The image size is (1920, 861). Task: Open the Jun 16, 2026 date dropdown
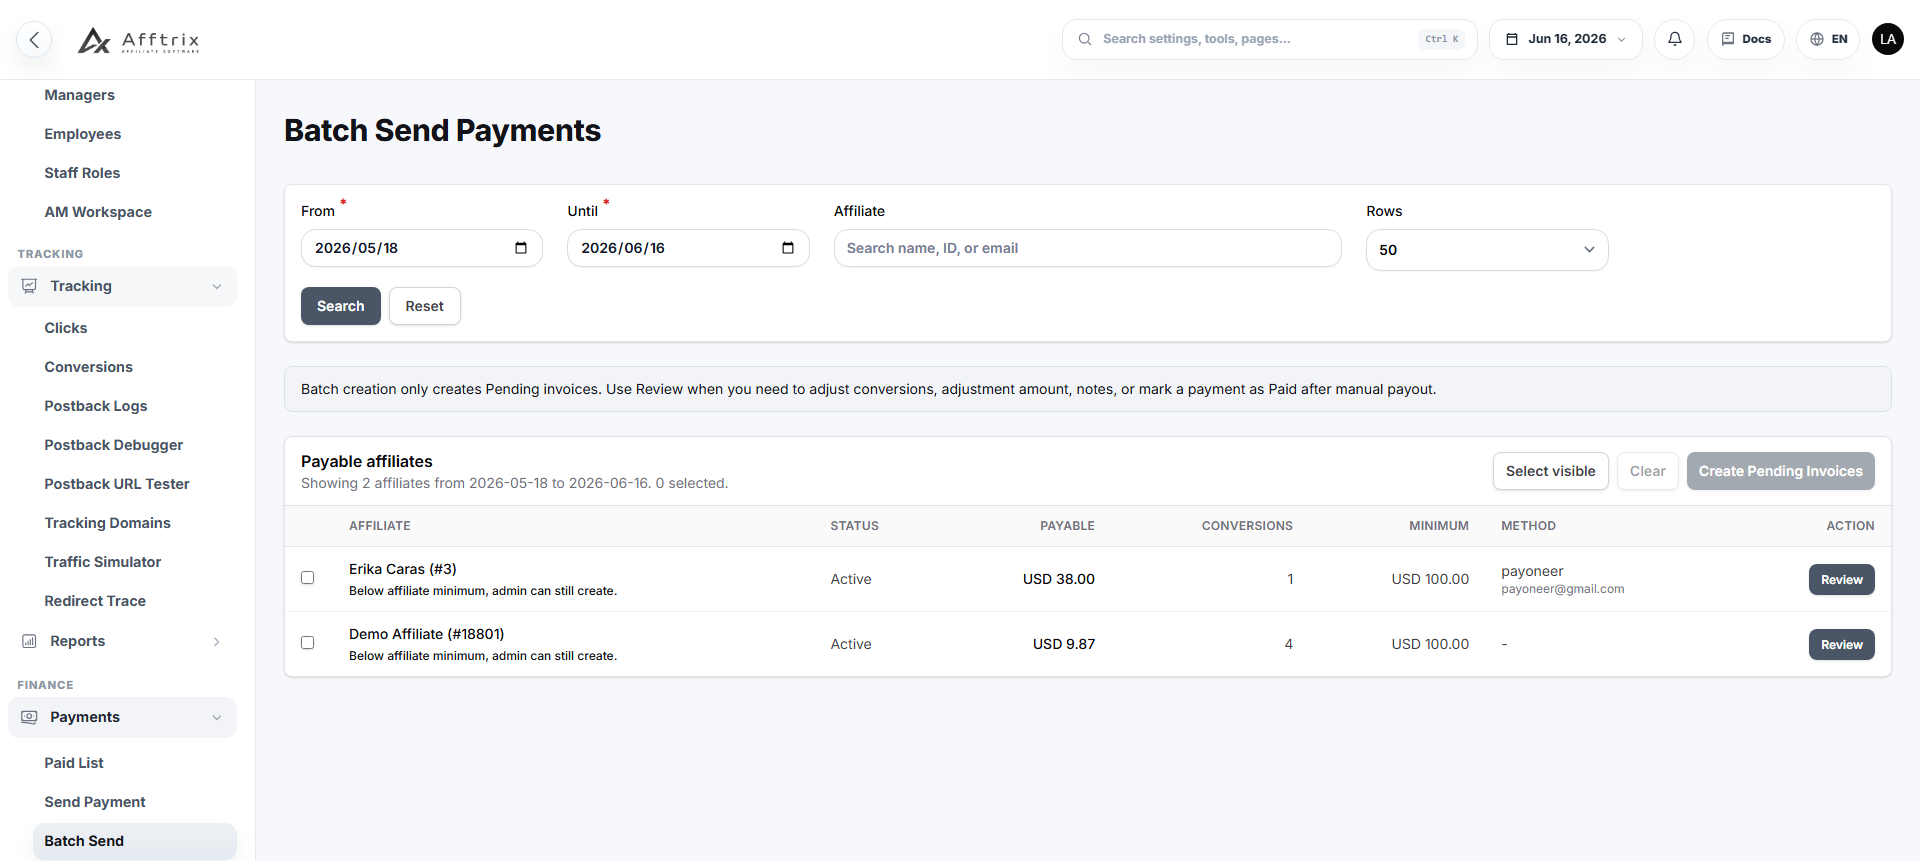[1565, 39]
